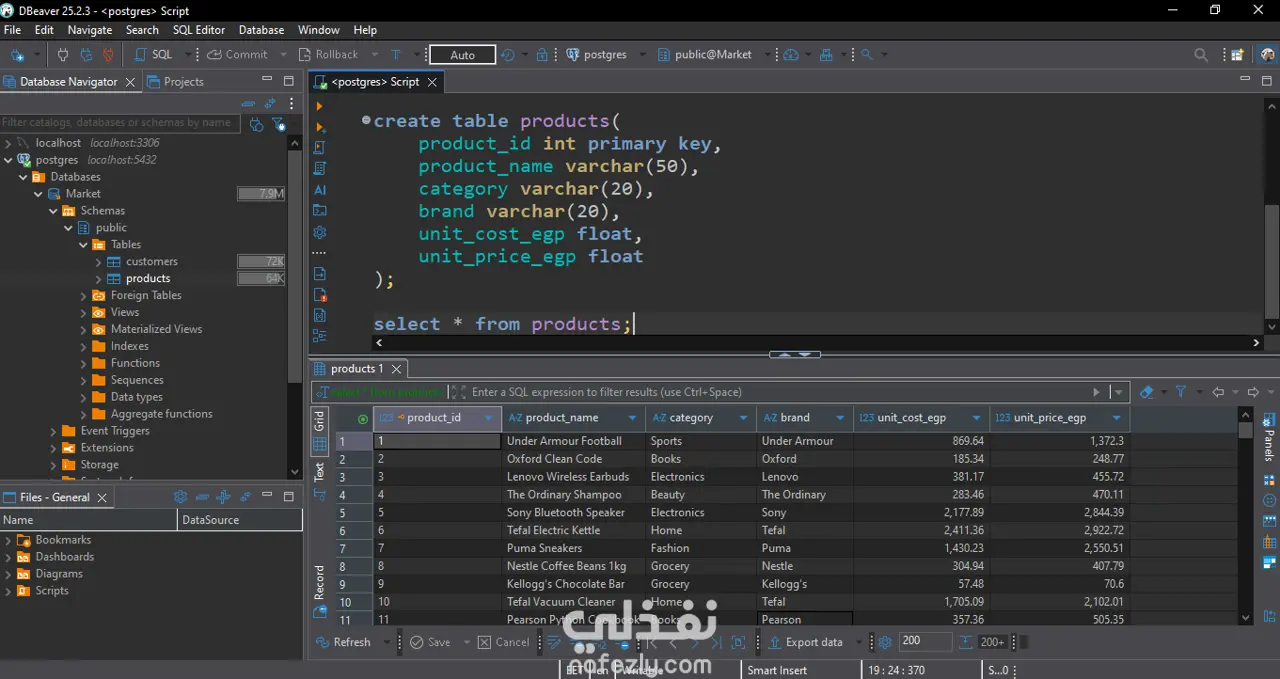Click the results filter funnel icon

pos(1181,392)
